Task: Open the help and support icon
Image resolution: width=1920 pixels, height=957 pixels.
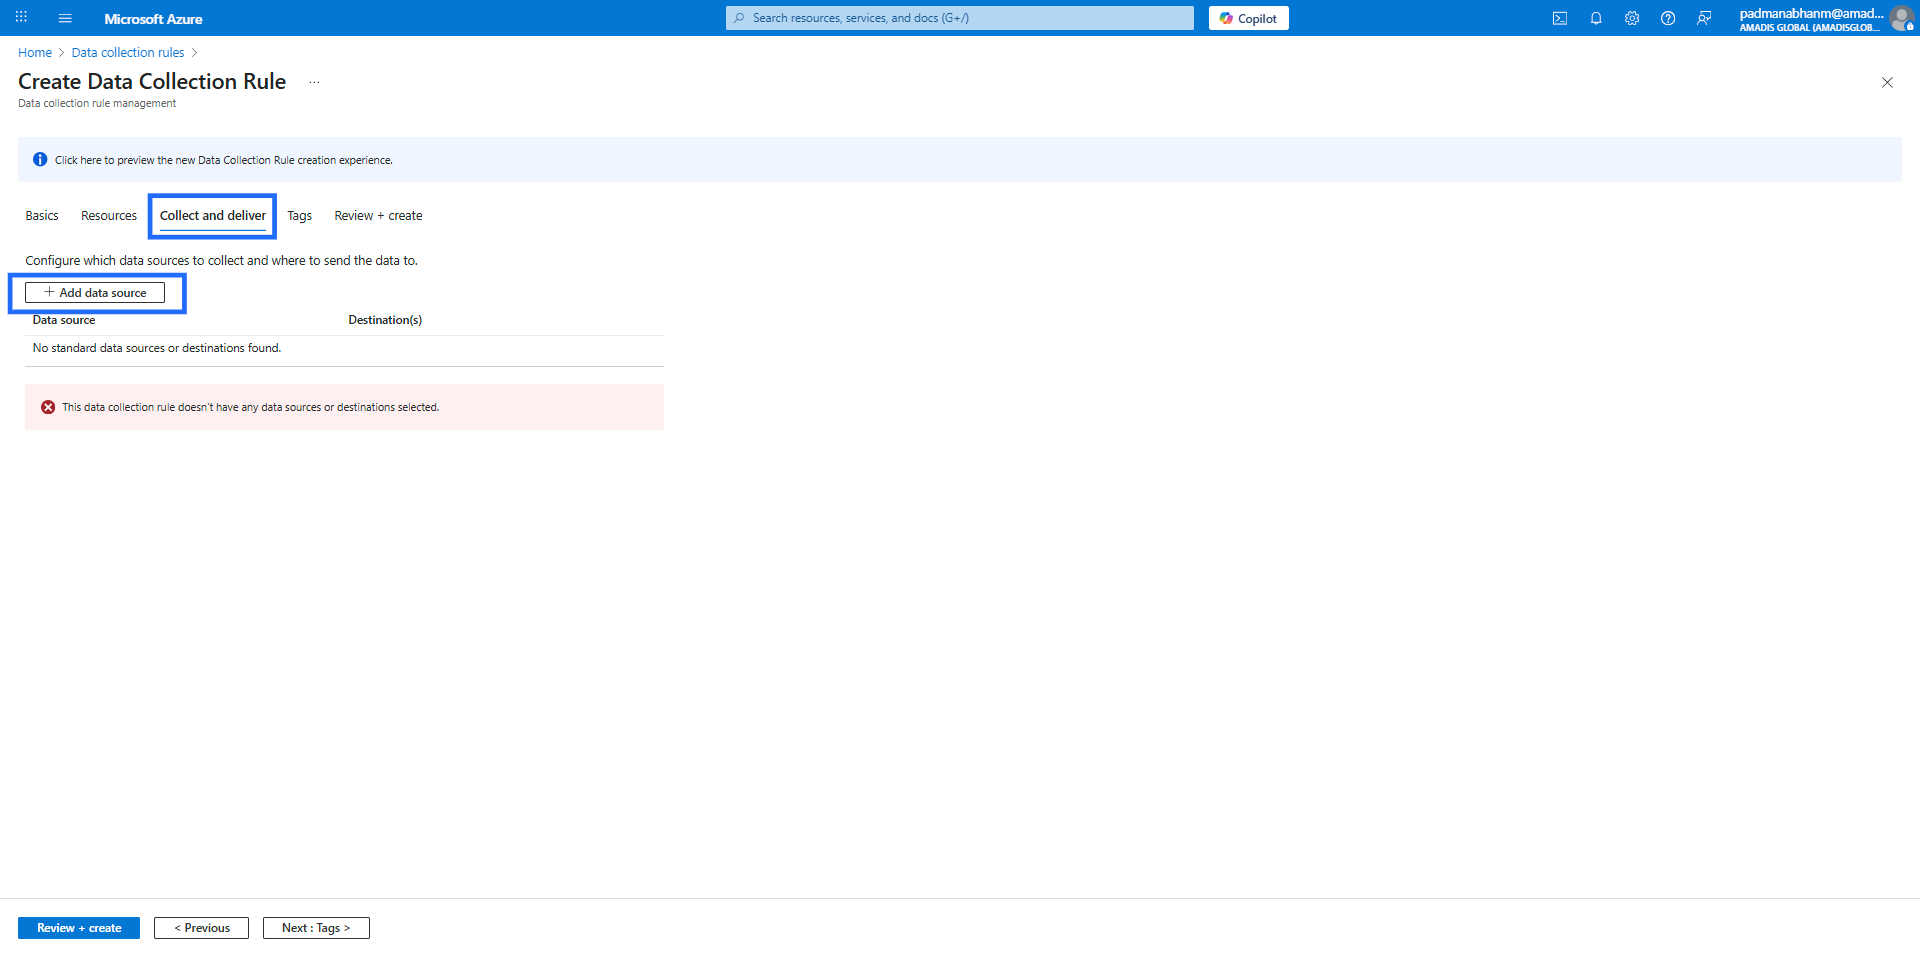Action: coord(1667,18)
